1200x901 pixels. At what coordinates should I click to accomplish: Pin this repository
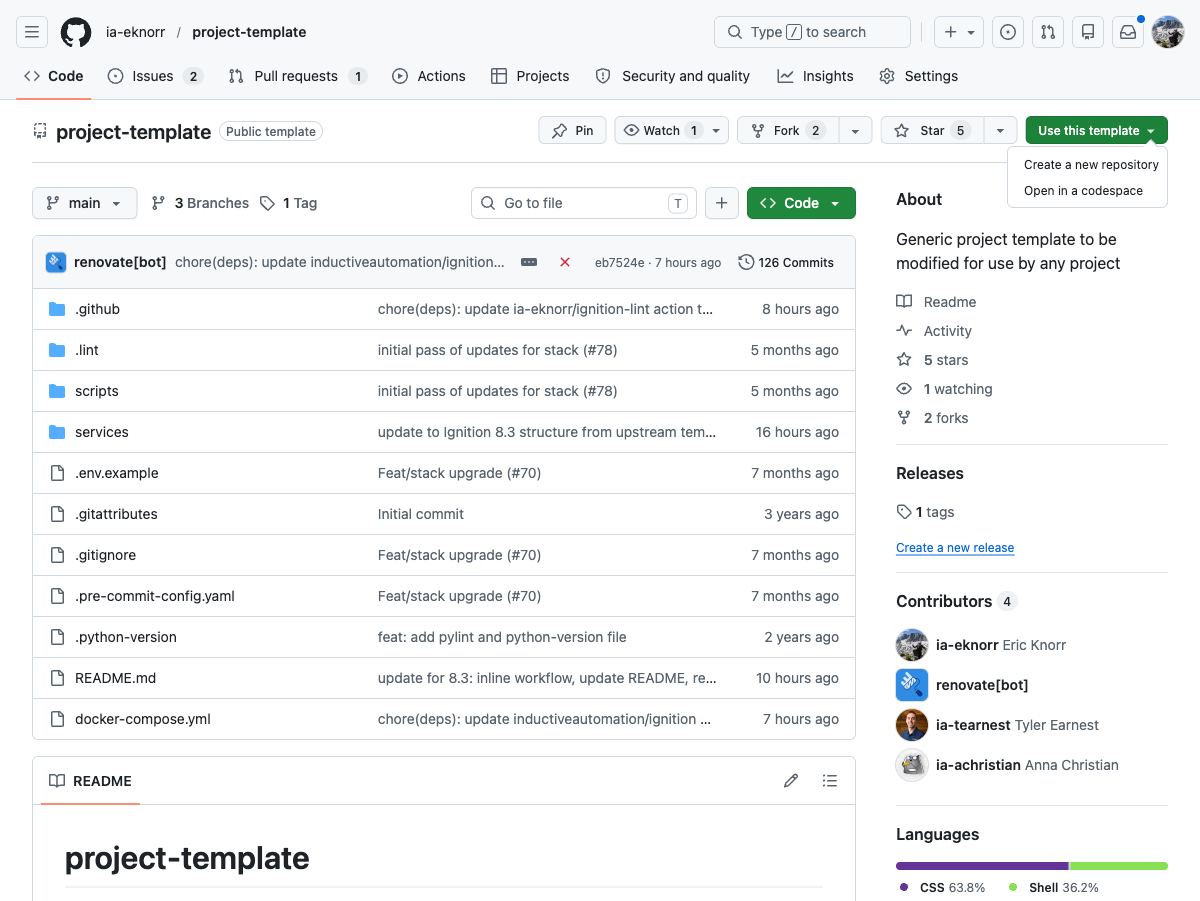pyautogui.click(x=572, y=131)
